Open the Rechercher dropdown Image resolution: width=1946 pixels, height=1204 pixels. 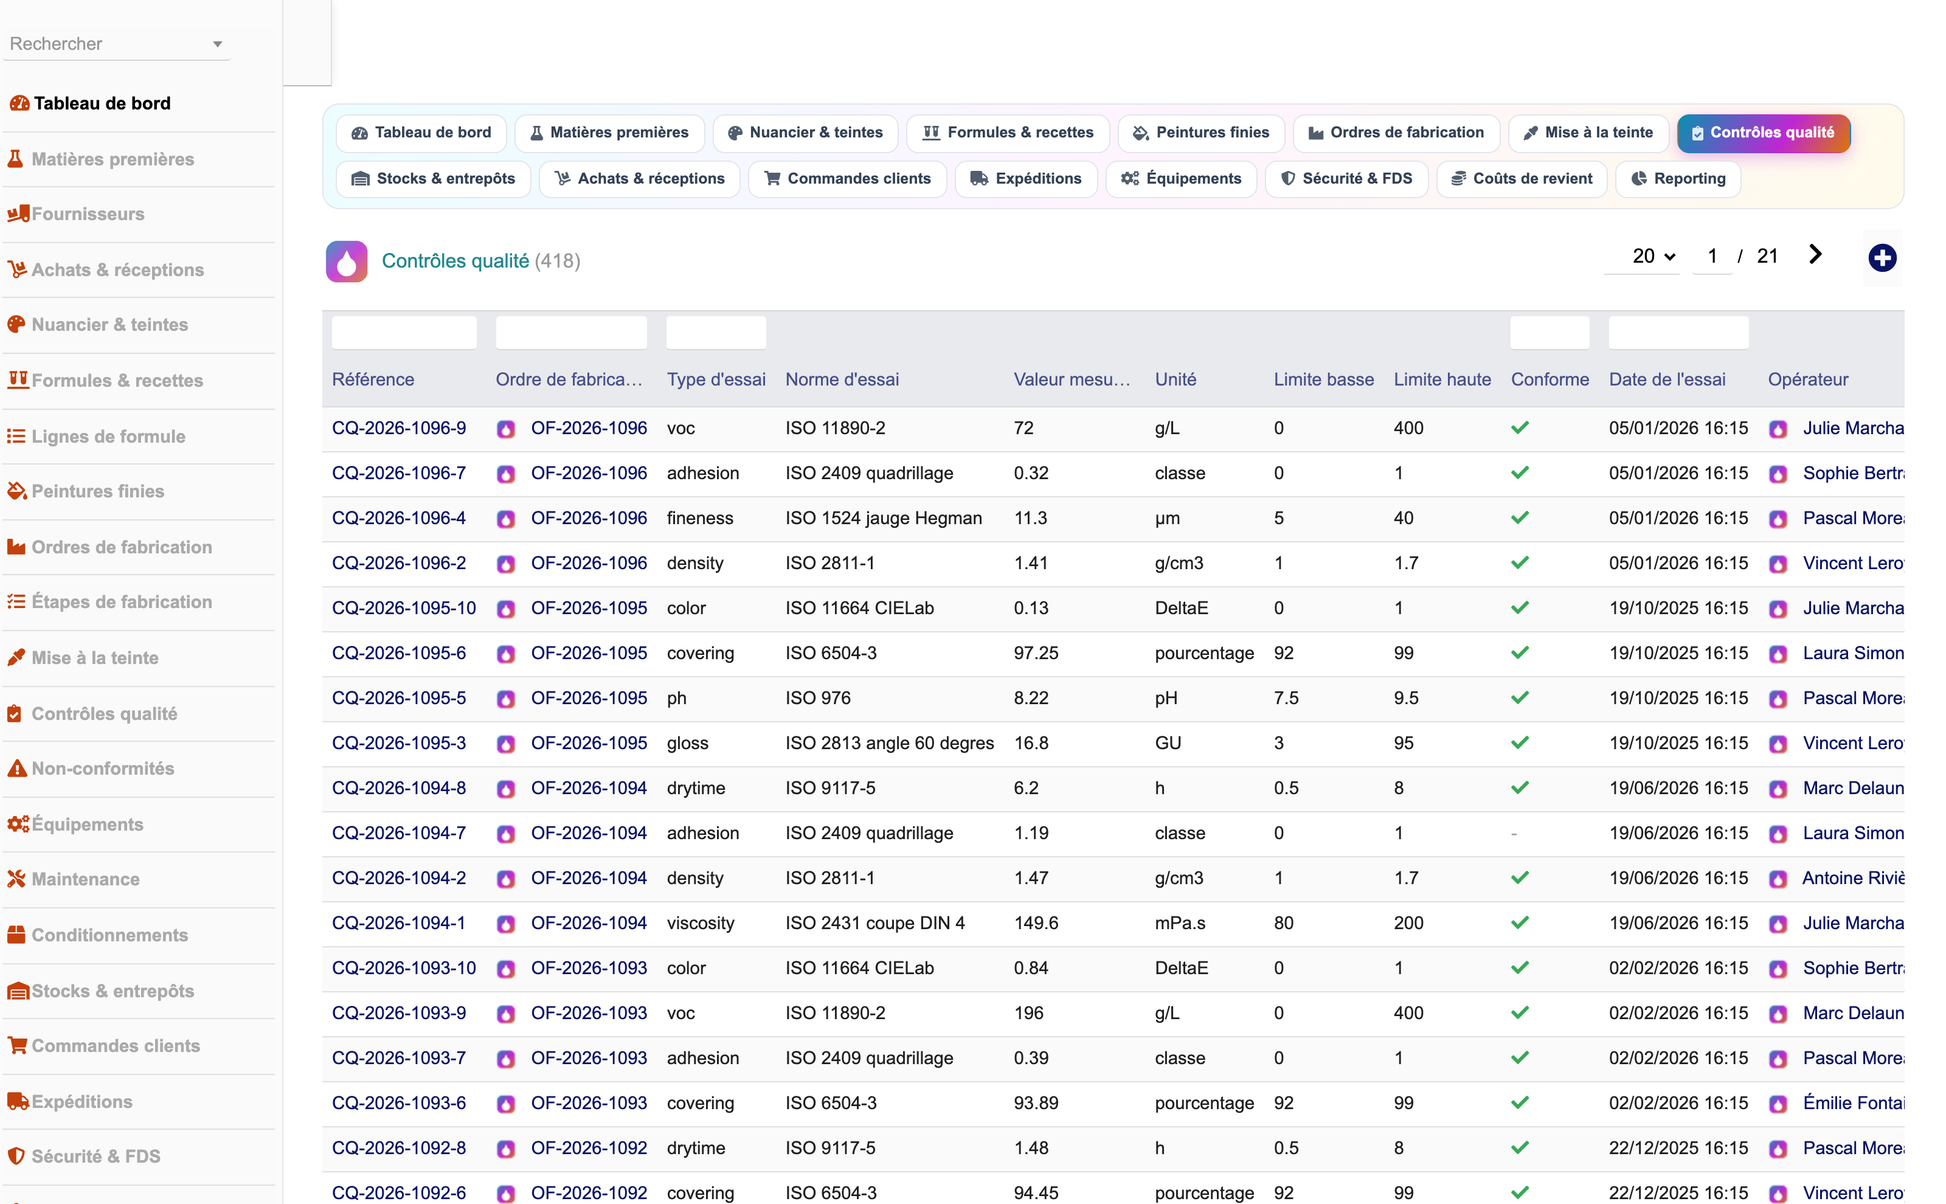[117, 44]
